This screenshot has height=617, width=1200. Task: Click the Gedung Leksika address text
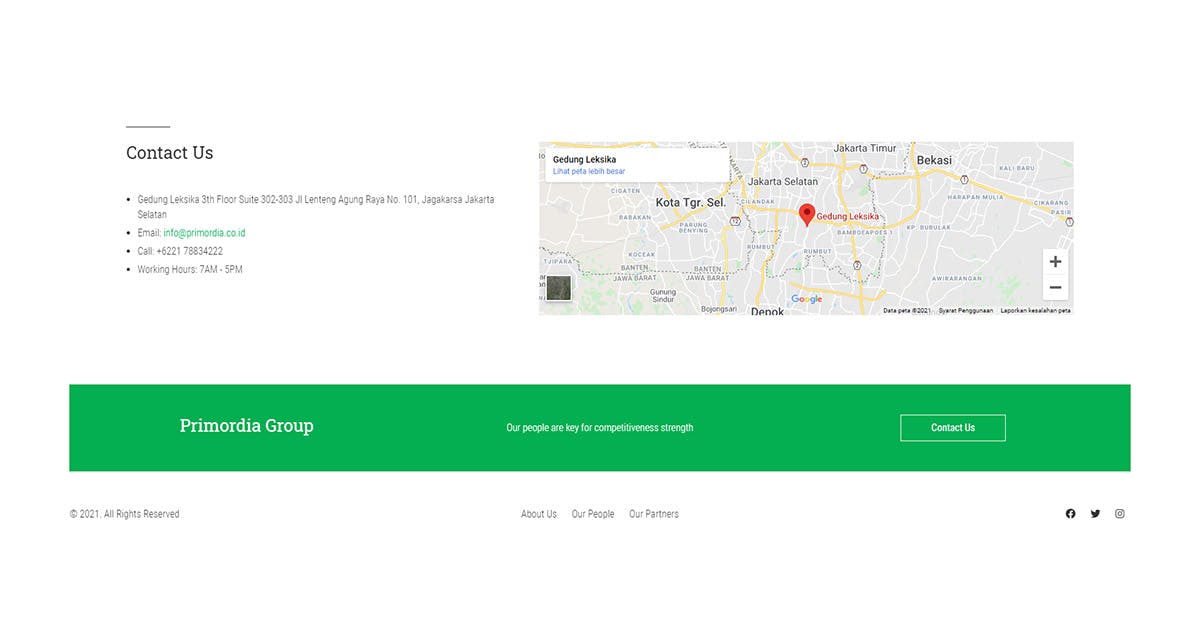[x=316, y=207]
